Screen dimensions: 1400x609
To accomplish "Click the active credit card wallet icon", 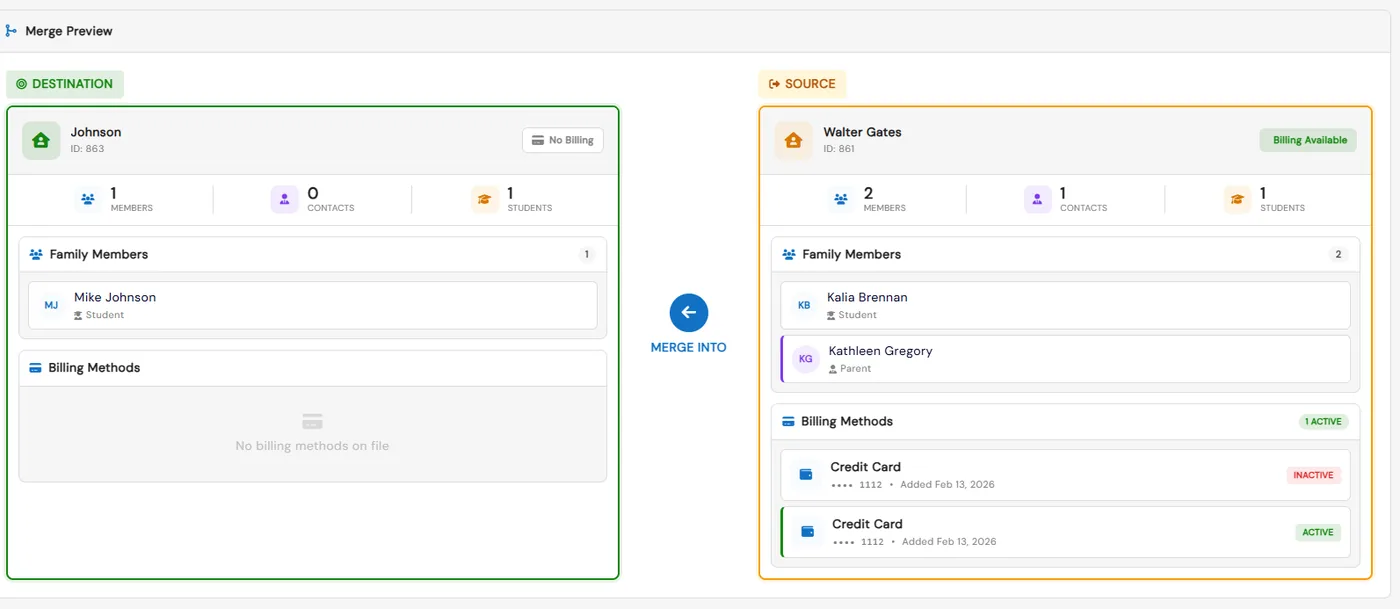I will point(808,532).
